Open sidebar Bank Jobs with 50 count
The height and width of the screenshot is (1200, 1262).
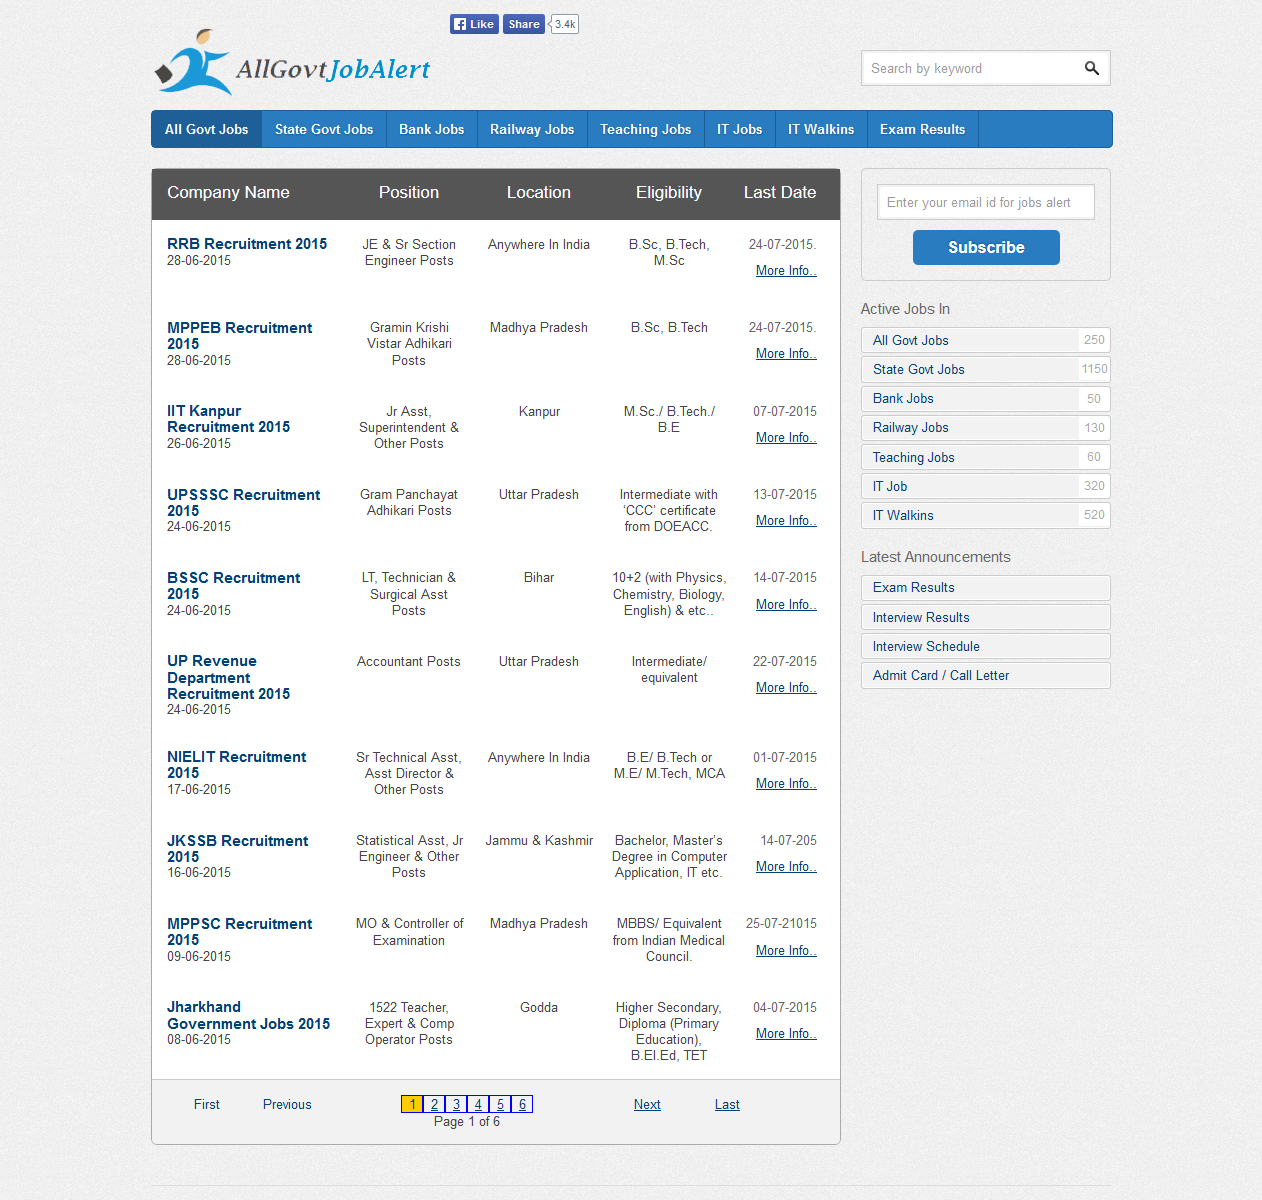point(986,398)
